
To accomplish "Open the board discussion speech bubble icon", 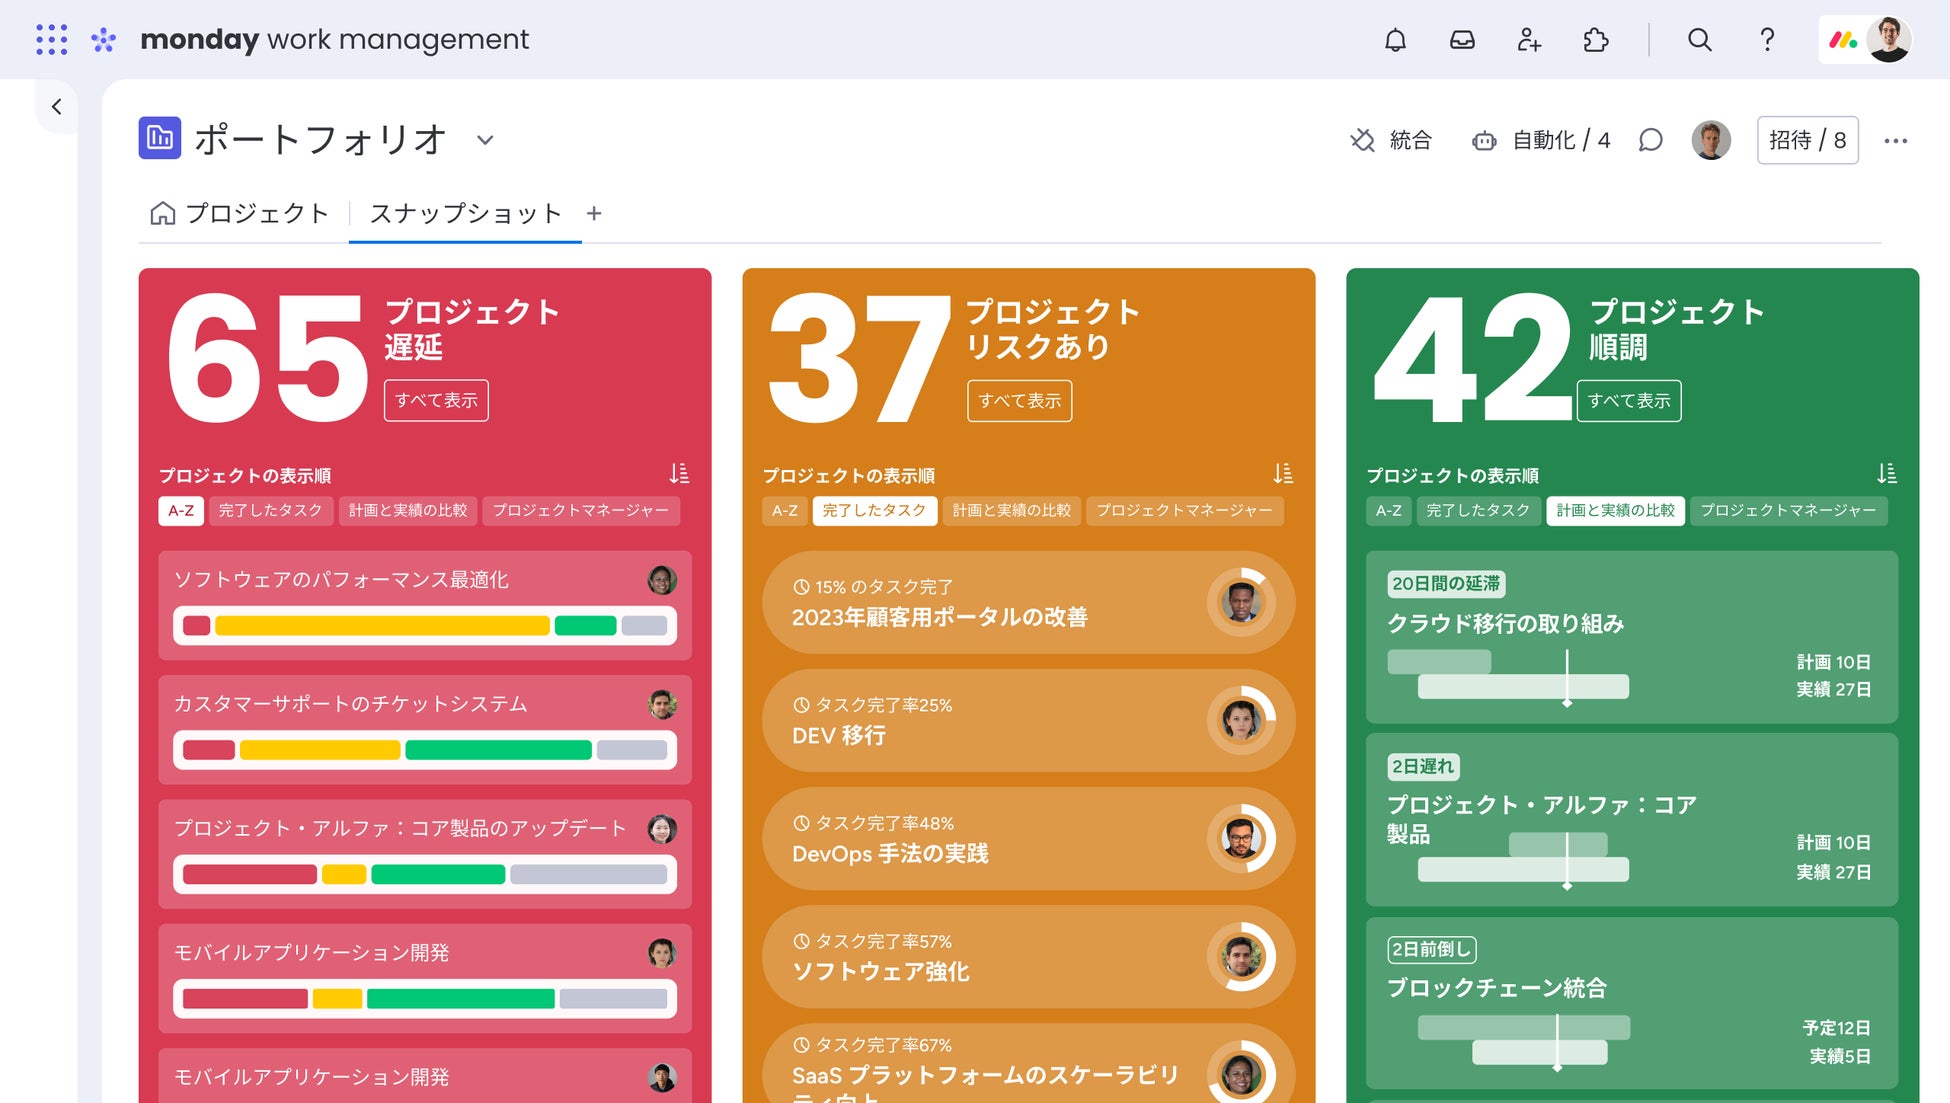I will [x=1651, y=140].
